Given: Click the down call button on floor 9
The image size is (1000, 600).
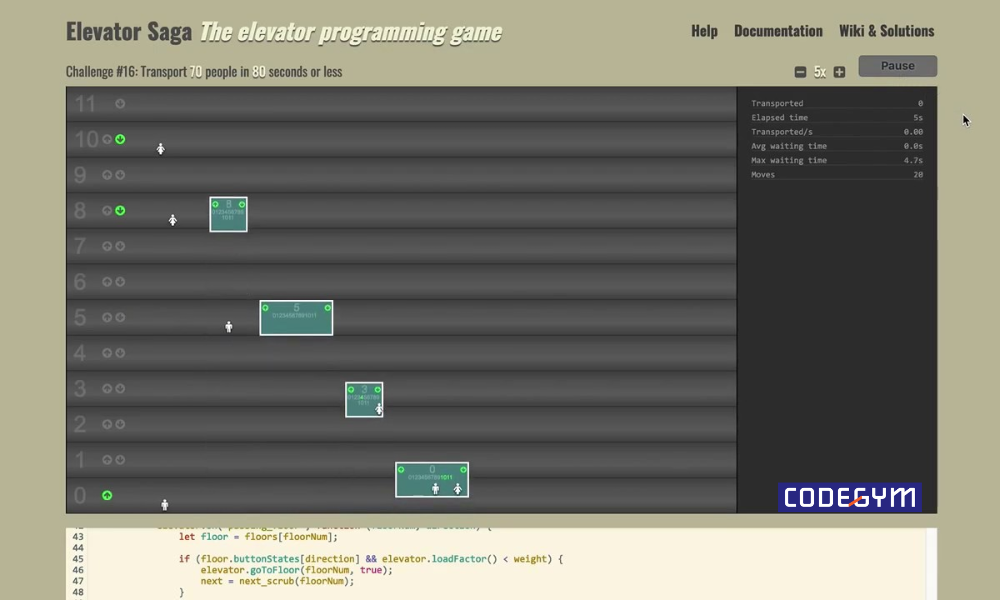Looking at the screenshot, I should 120,175.
